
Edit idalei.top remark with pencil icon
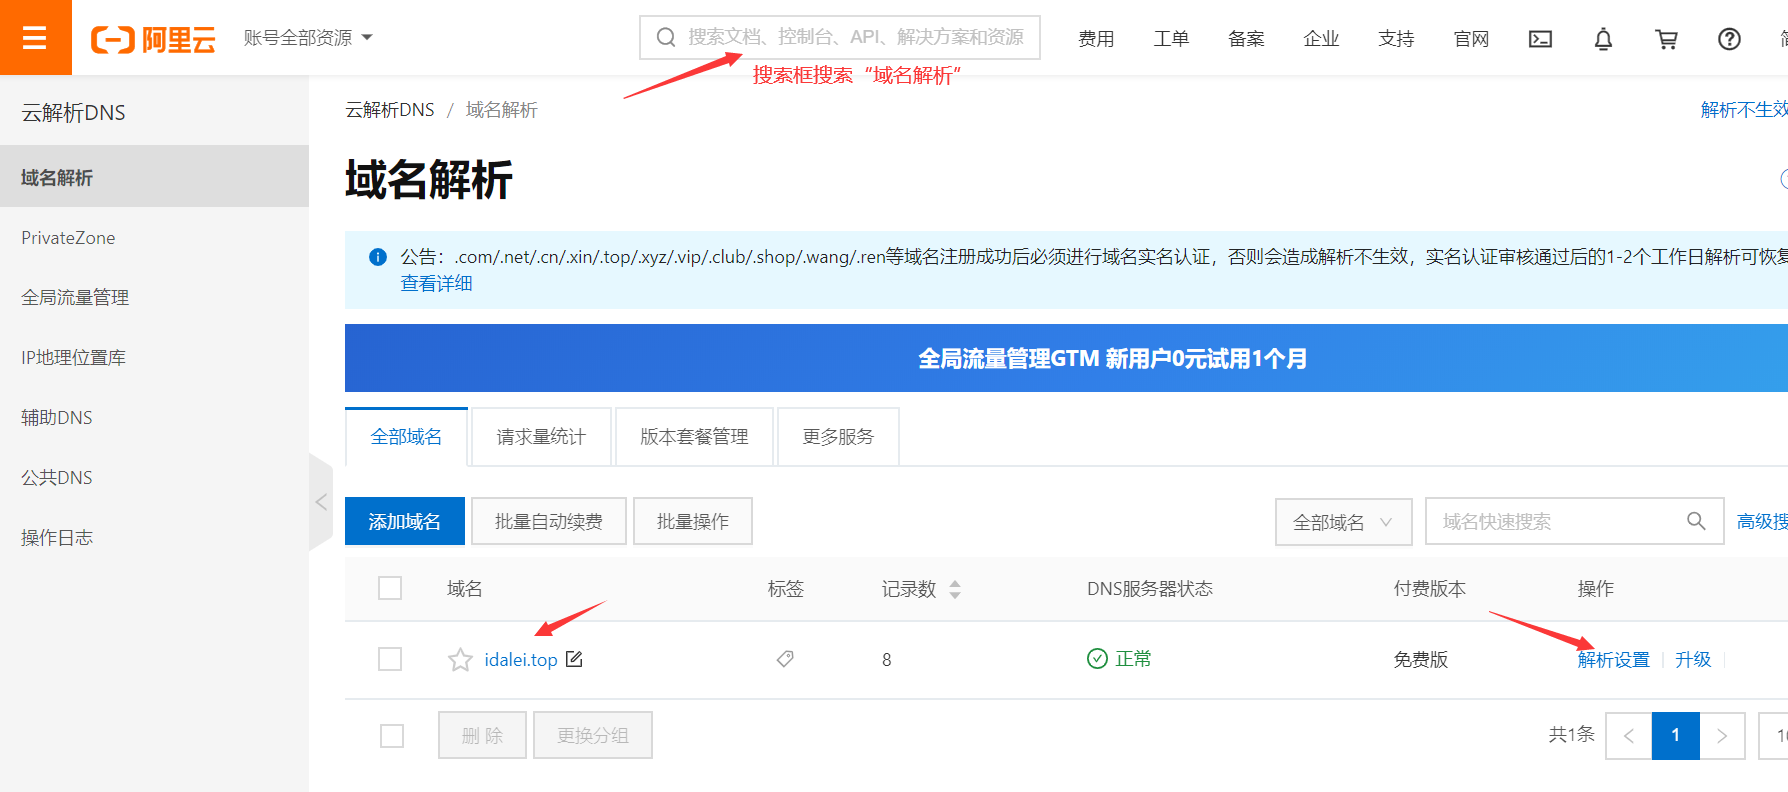(x=574, y=659)
